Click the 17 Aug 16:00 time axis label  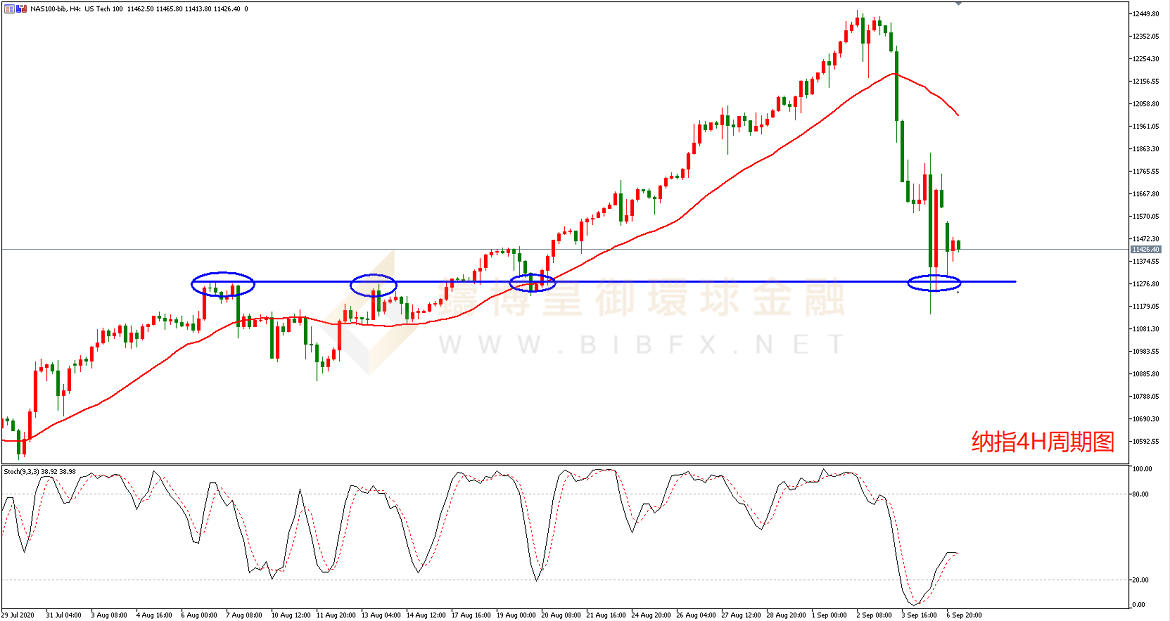(x=470, y=614)
